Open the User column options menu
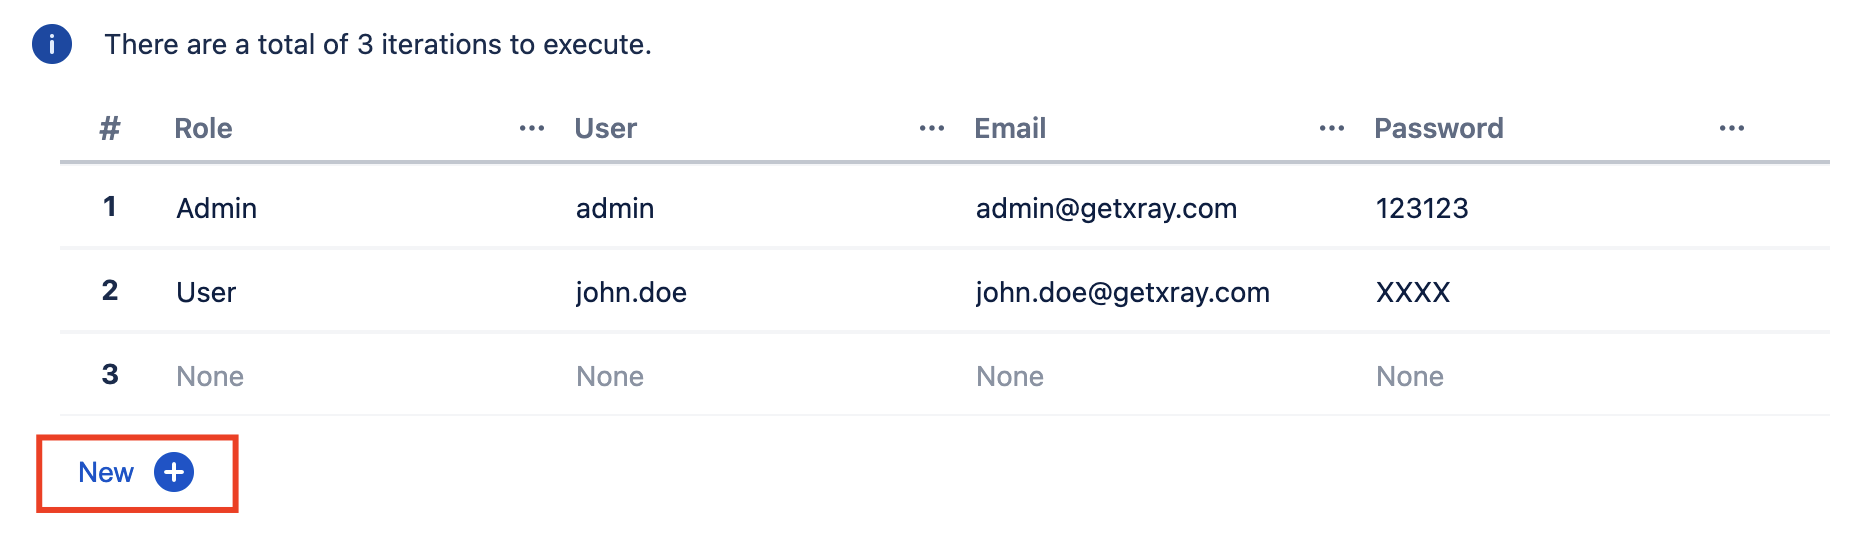Image resolution: width=1874 pixels, height=540 pixels. 932,128
